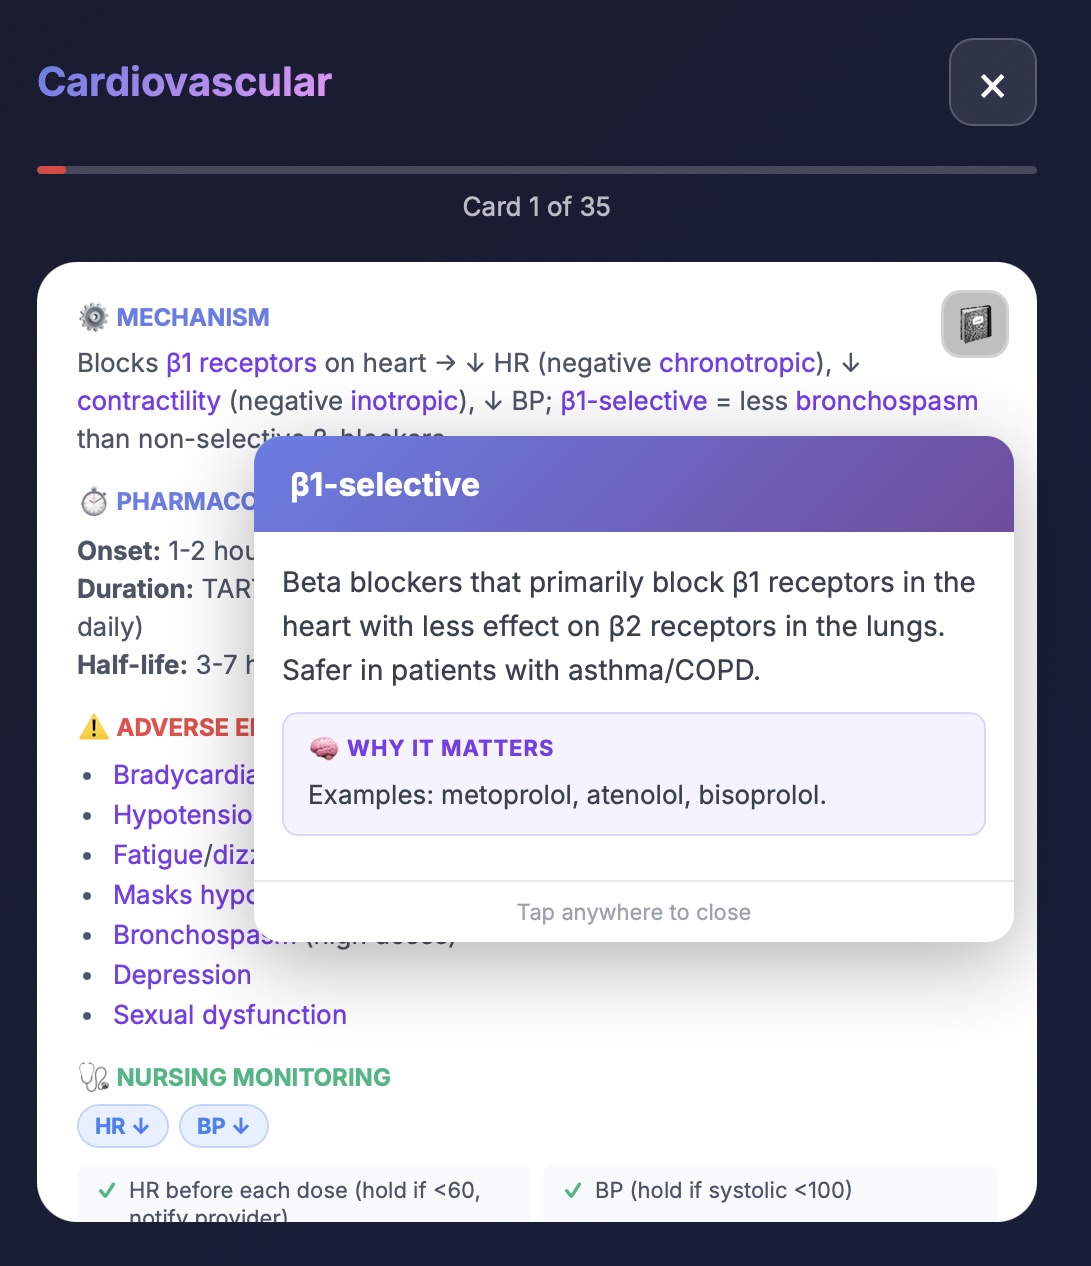Click the stethoscope icon beside NURSING MONITORING

(x=93, y=1077)
